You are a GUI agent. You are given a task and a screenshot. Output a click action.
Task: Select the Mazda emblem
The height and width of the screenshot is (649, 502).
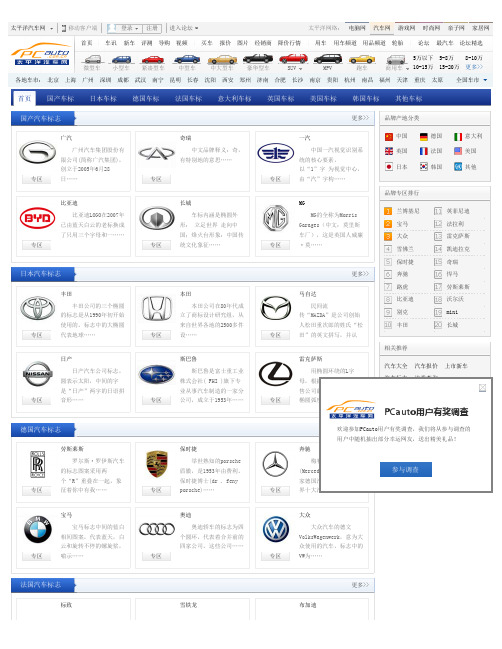[x=276, y=308]
